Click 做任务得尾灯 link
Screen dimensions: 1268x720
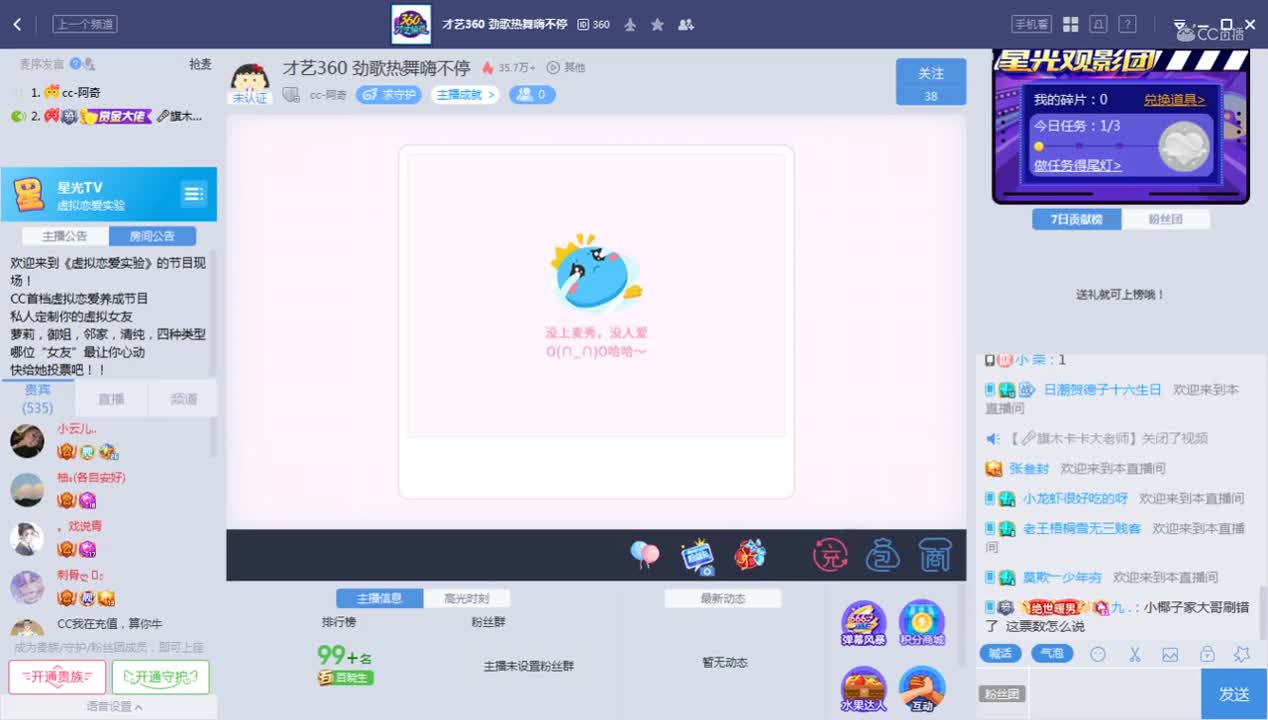click(x=1077, y=166)
